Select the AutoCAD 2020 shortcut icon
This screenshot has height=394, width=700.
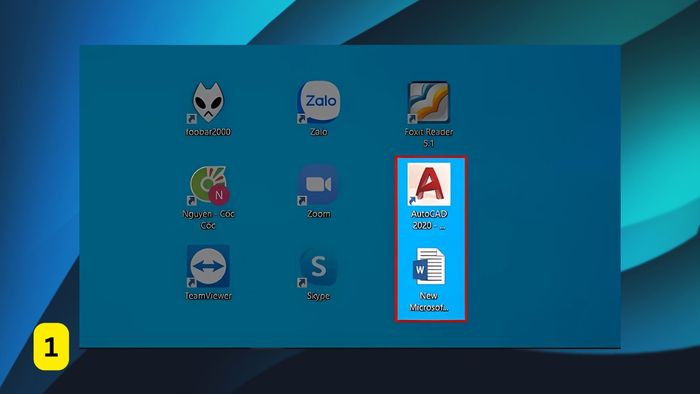click(x=429, y=184)
